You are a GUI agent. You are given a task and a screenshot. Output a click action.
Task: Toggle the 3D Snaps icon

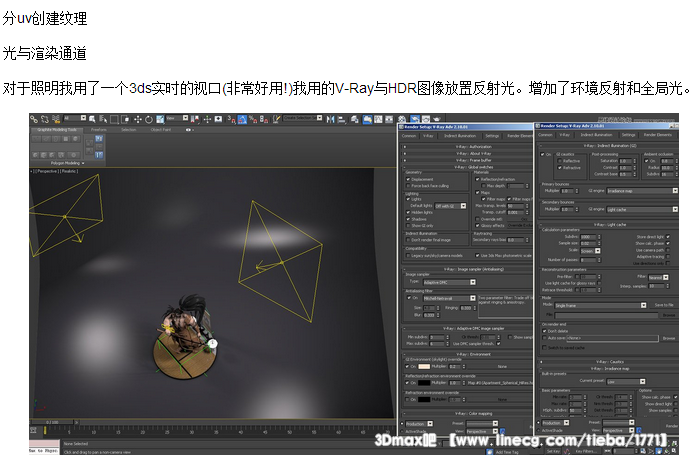pyautogui.click(x=231, y=119)
